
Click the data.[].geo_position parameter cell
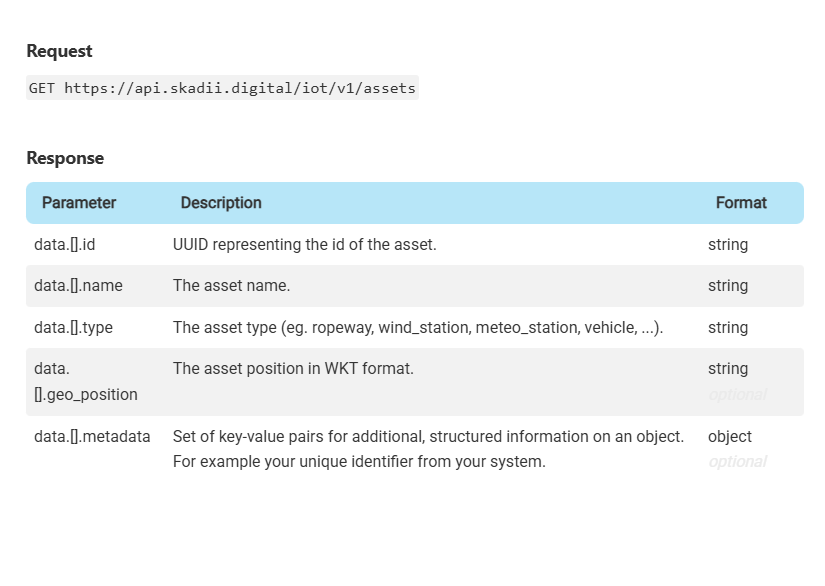click(85, 382)
